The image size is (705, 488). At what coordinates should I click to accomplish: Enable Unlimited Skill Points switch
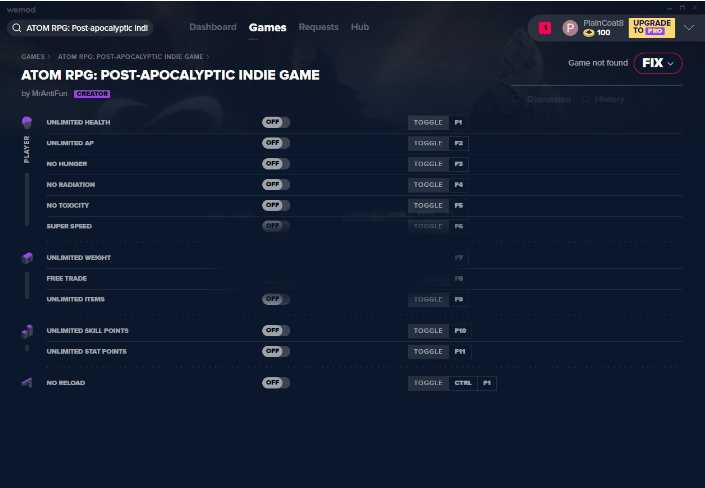276,331
